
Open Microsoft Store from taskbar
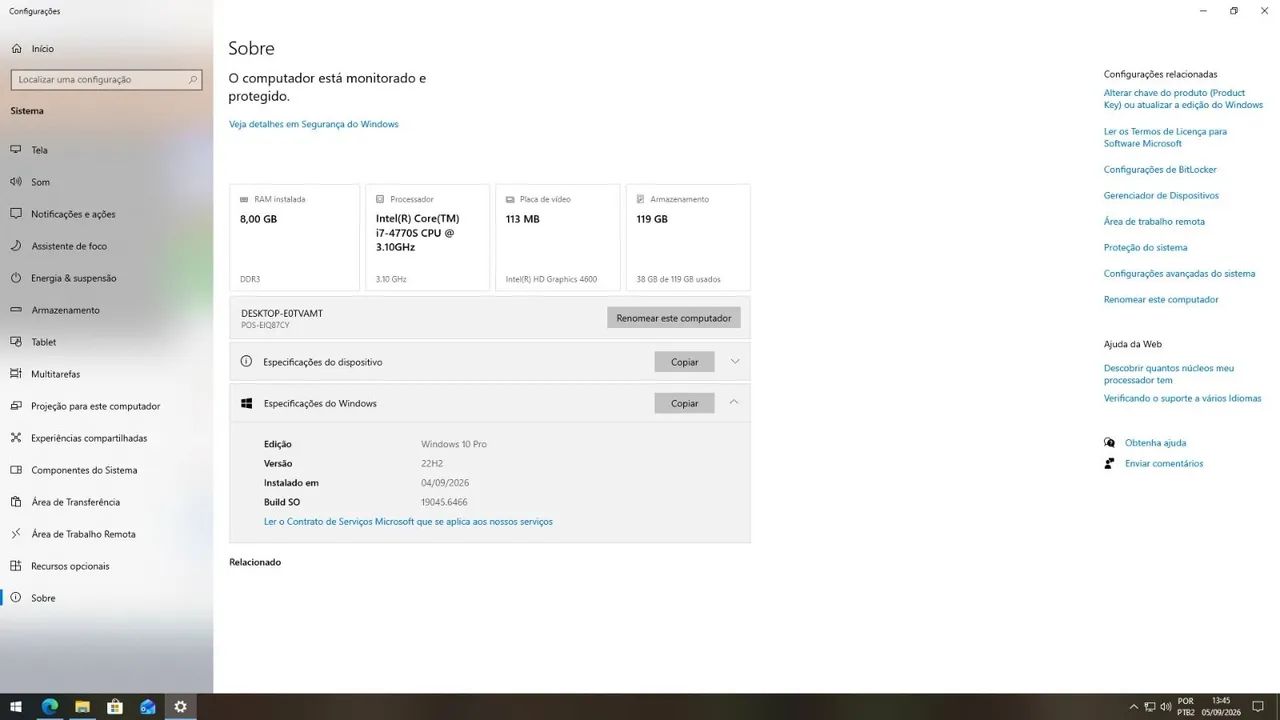pos(115,707)
